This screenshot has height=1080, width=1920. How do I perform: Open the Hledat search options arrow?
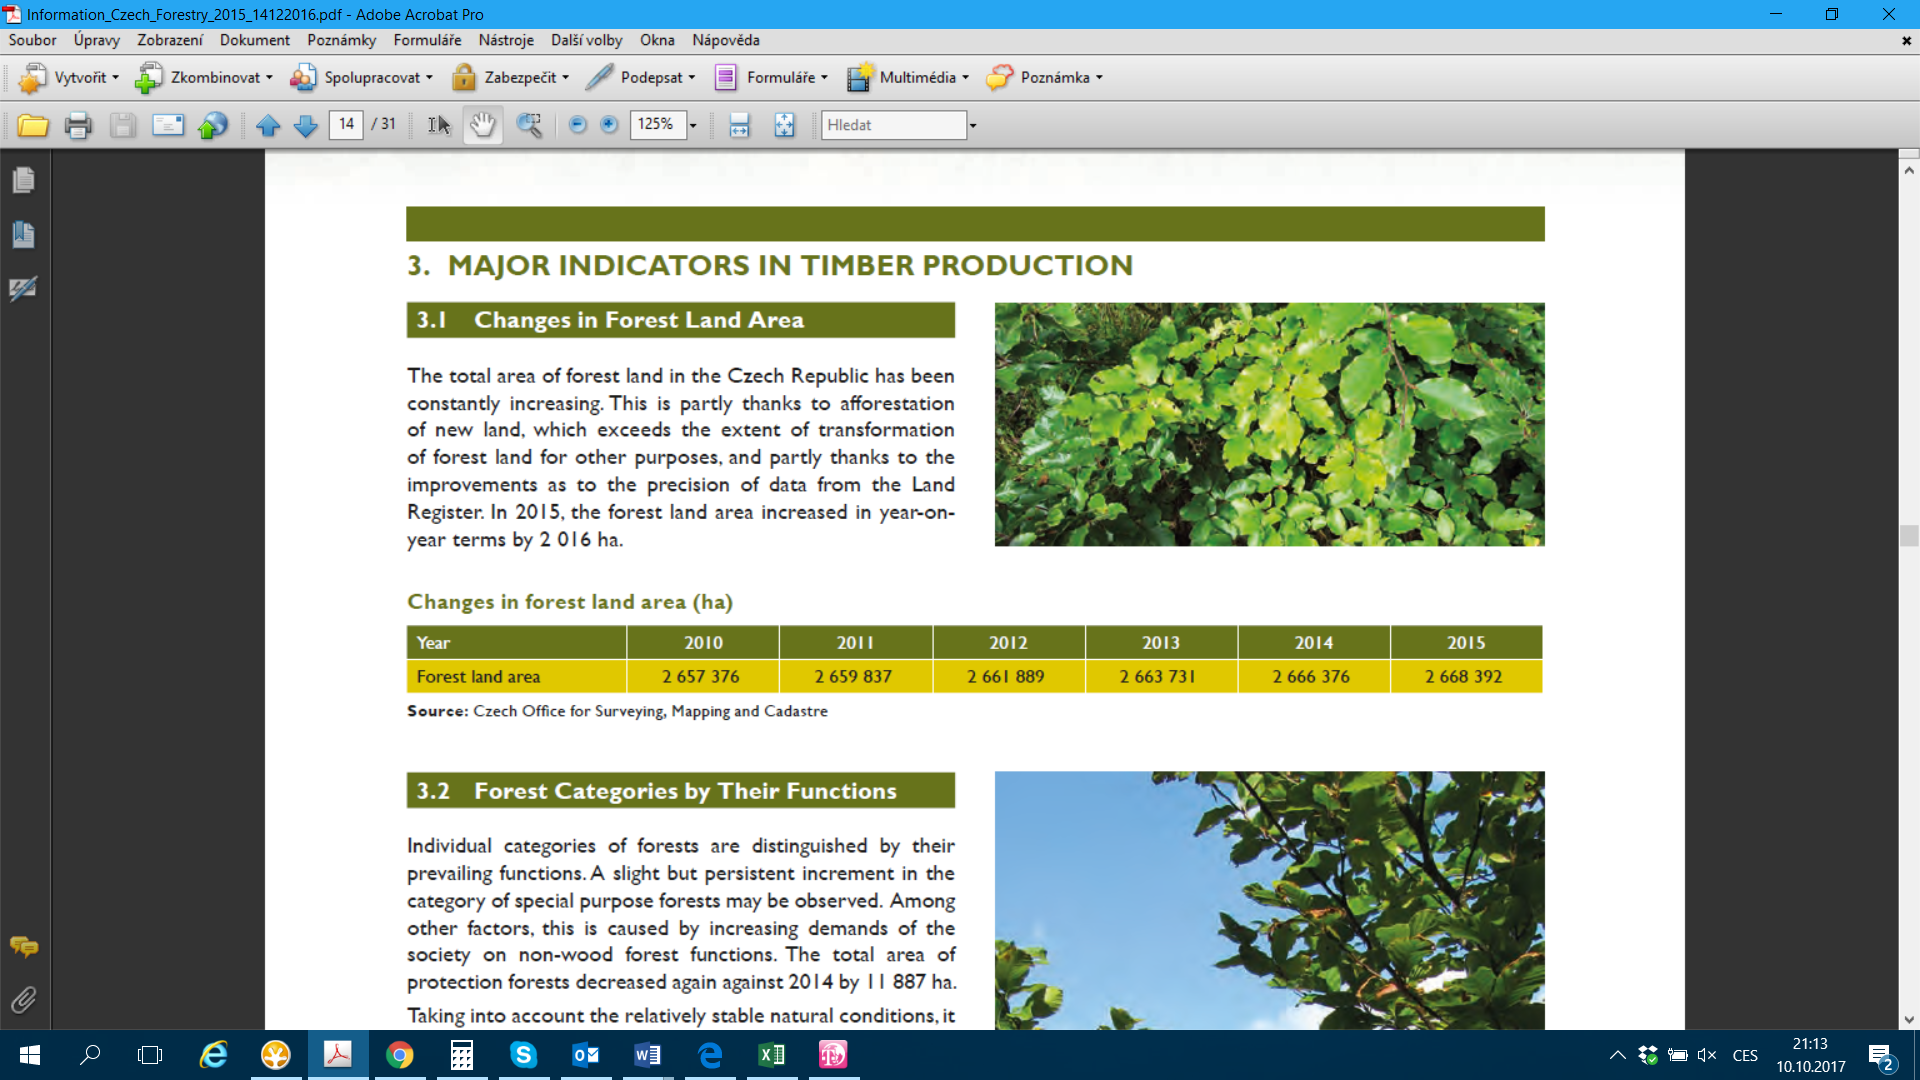972,125
